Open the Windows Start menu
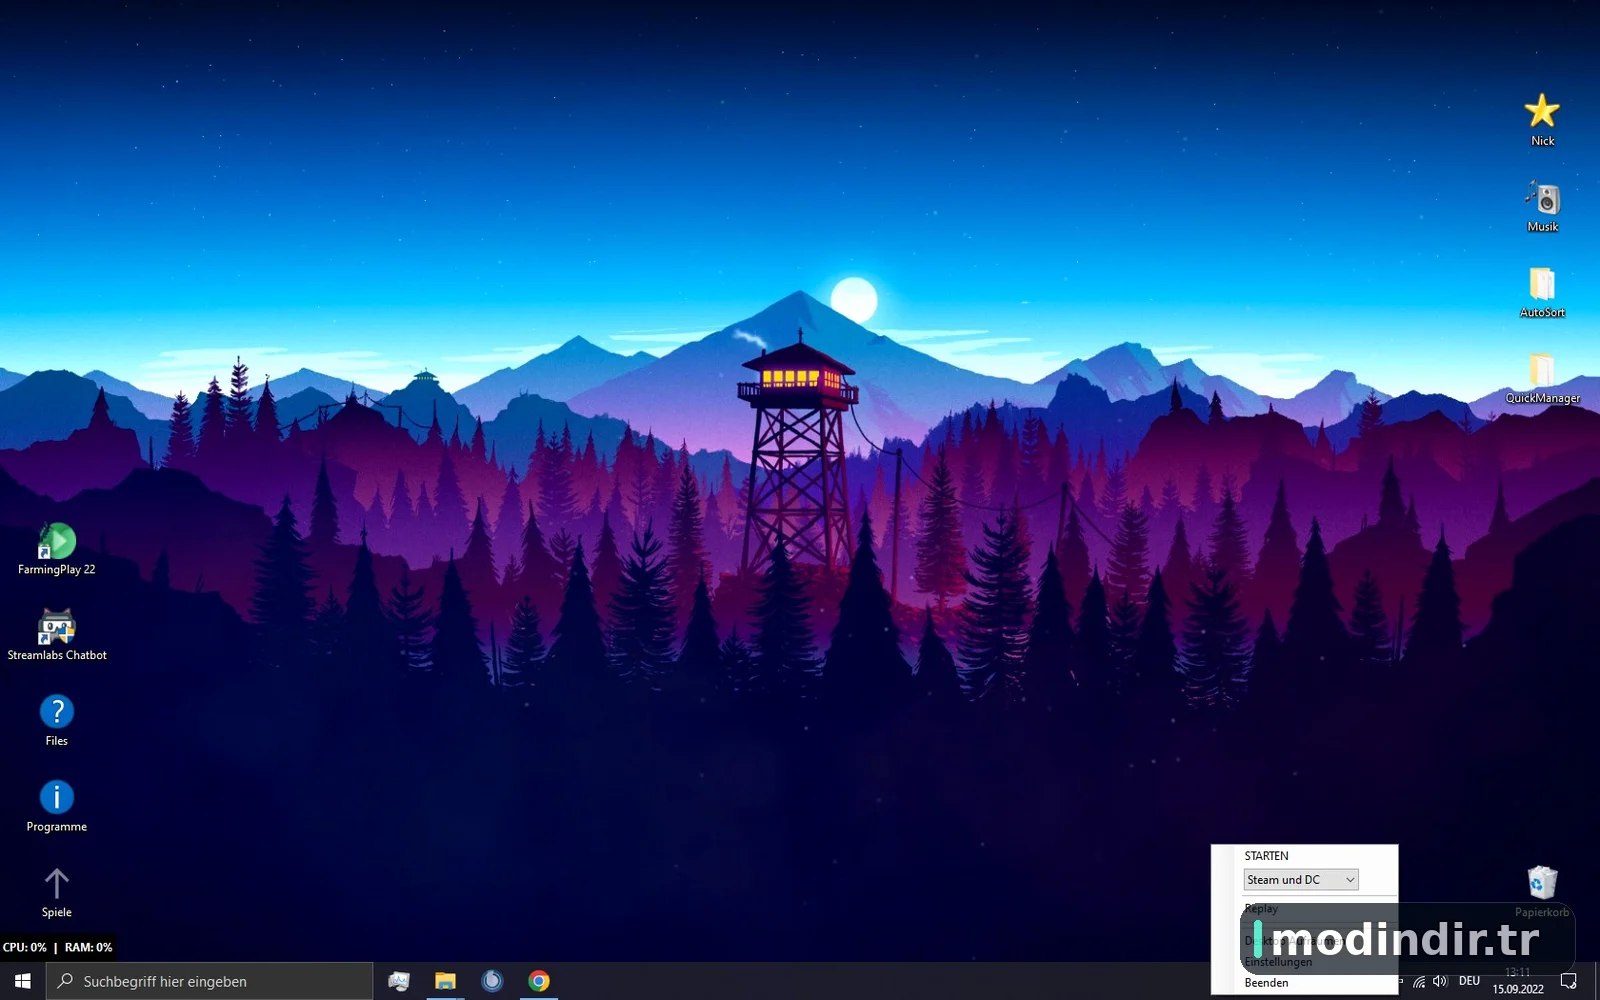 [23, 981]
